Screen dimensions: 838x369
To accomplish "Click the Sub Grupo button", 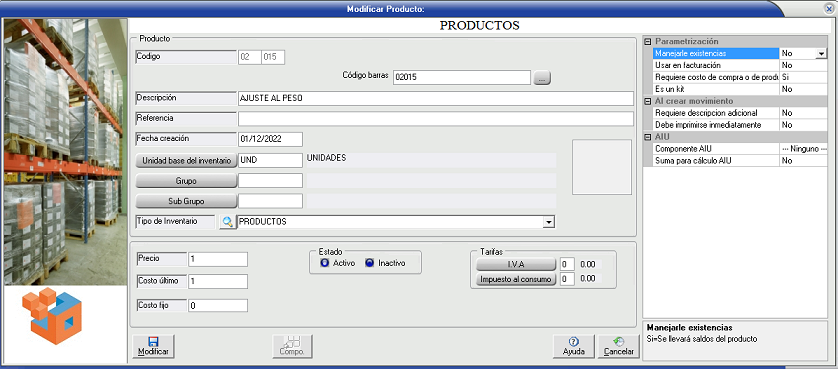I will pos(186,201).
